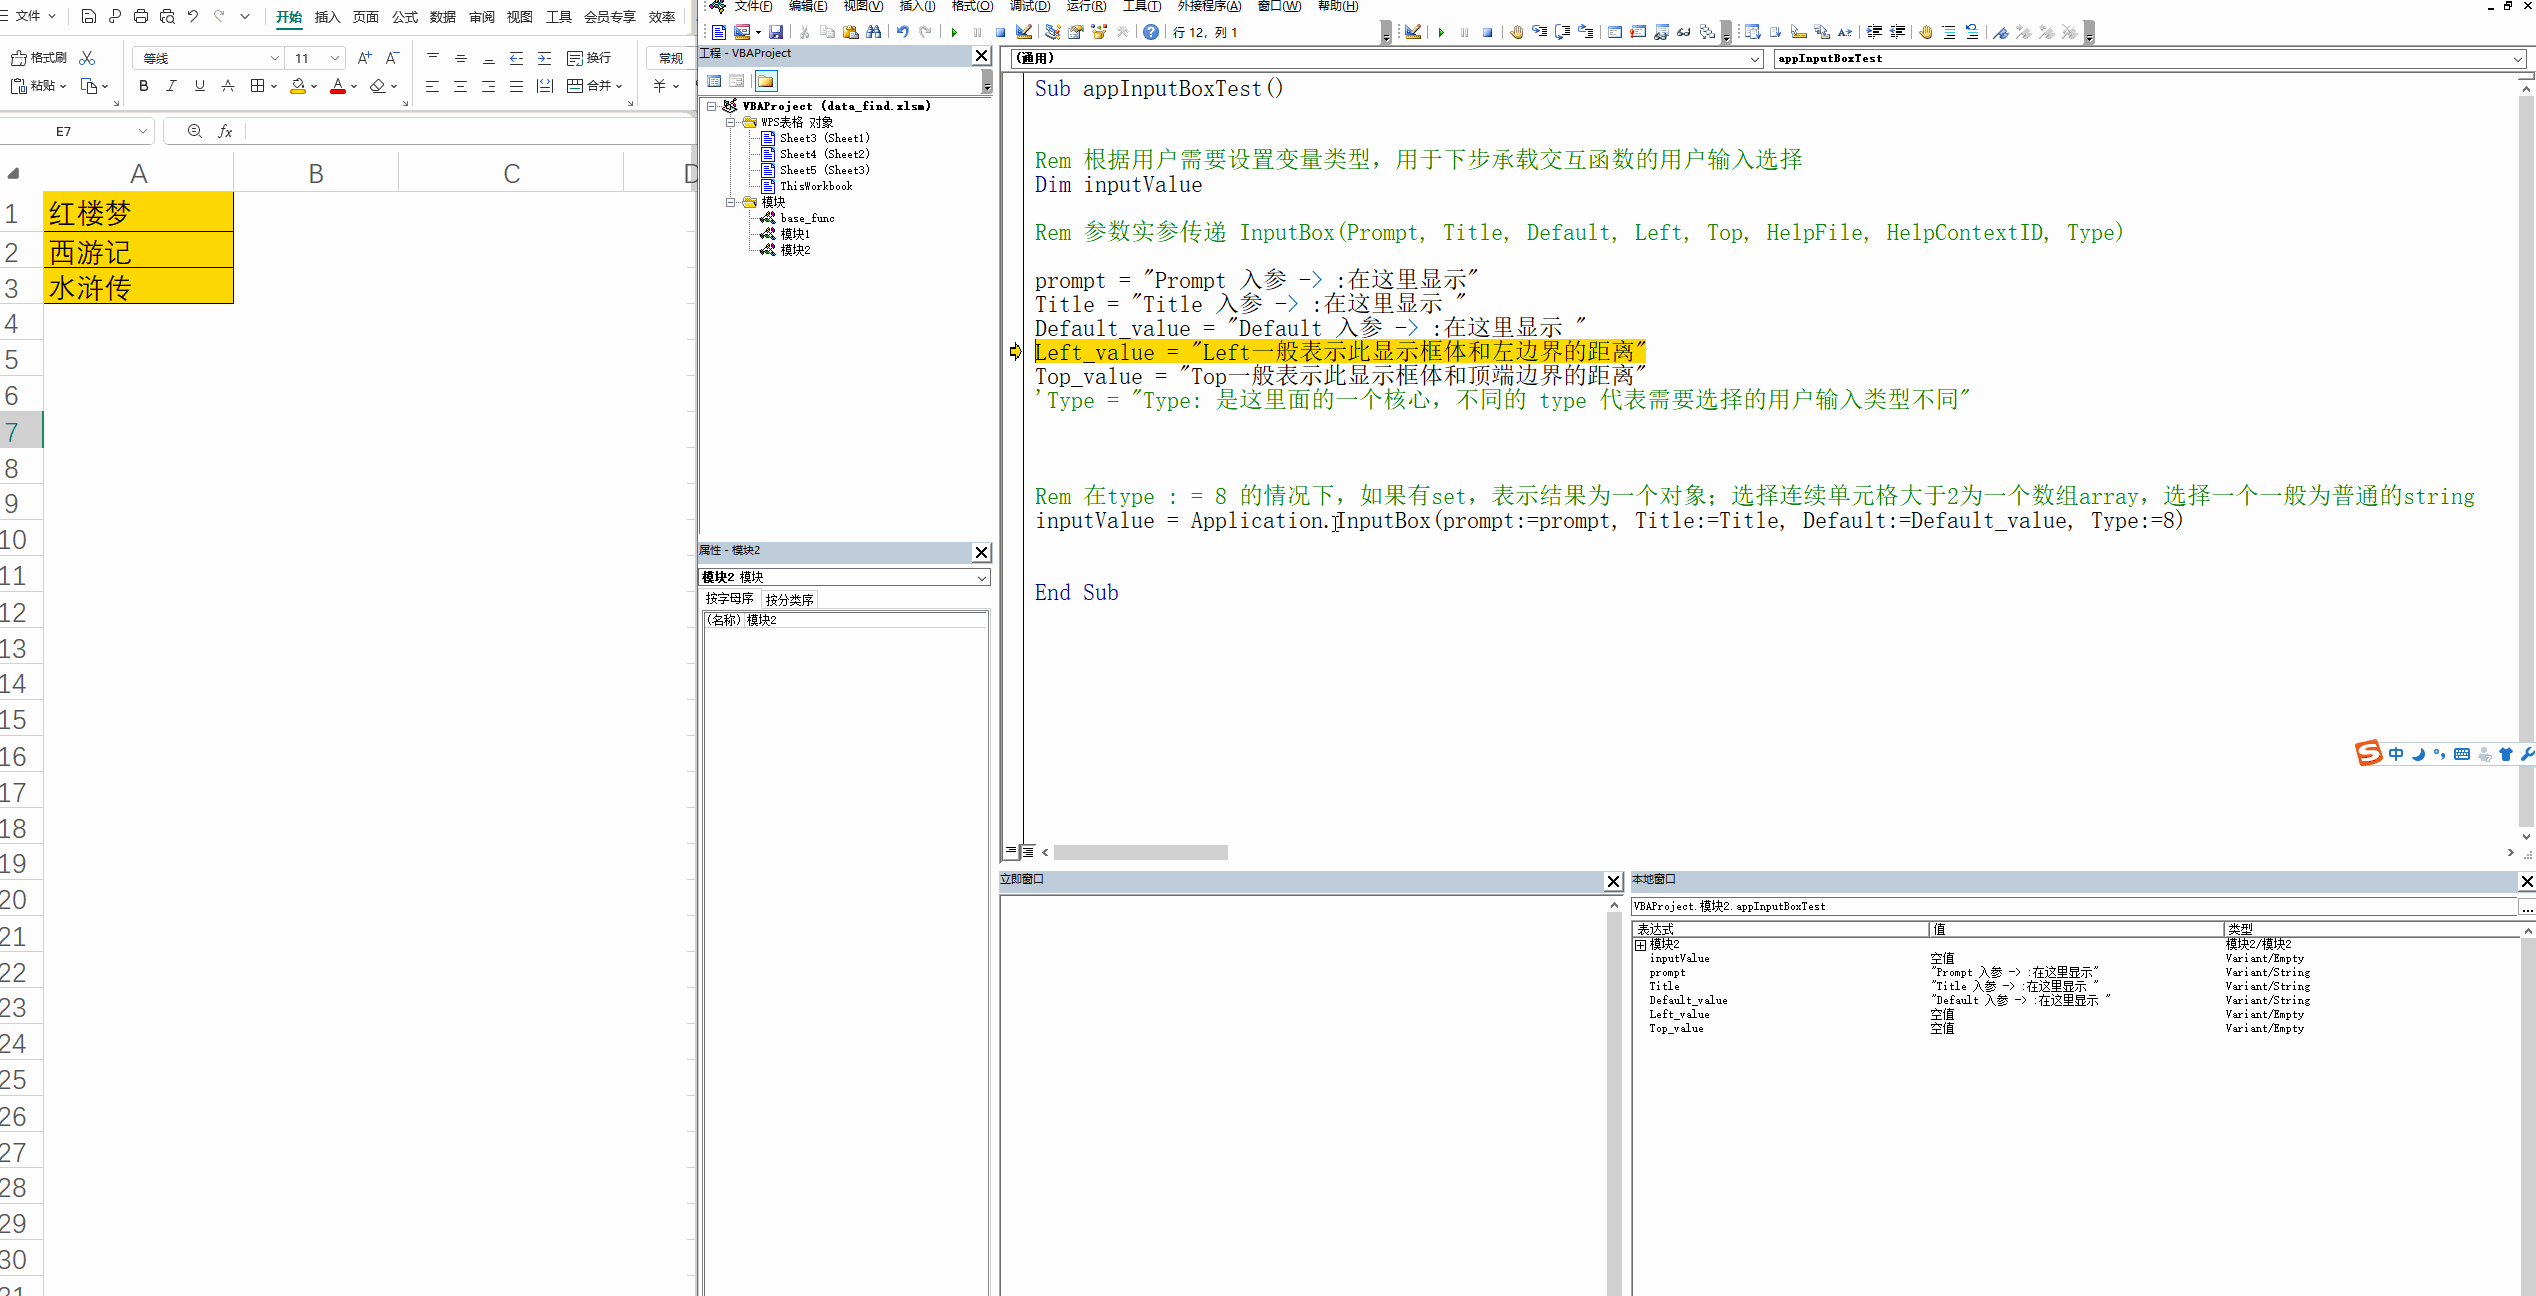Click the Save icon in VBA toolbar

775,32
